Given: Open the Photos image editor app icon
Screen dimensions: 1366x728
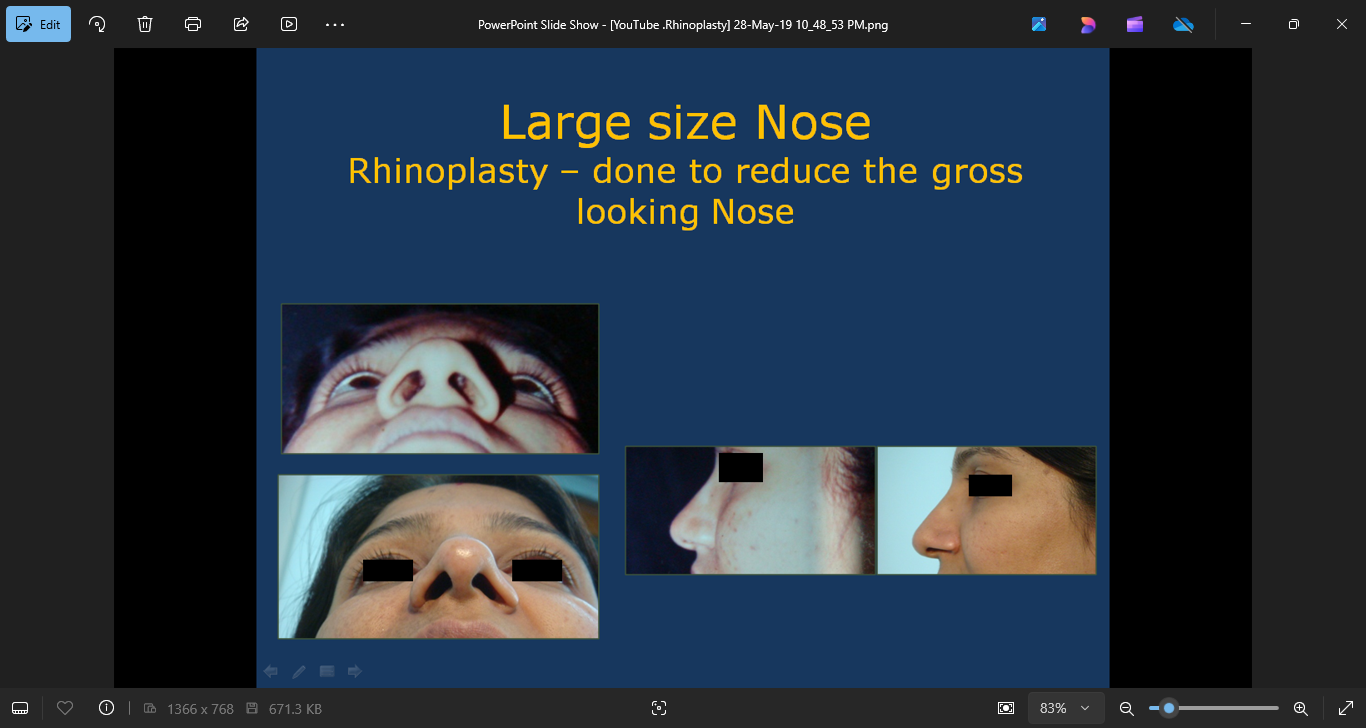Looking at the screenshot, I should (1039, 24).
